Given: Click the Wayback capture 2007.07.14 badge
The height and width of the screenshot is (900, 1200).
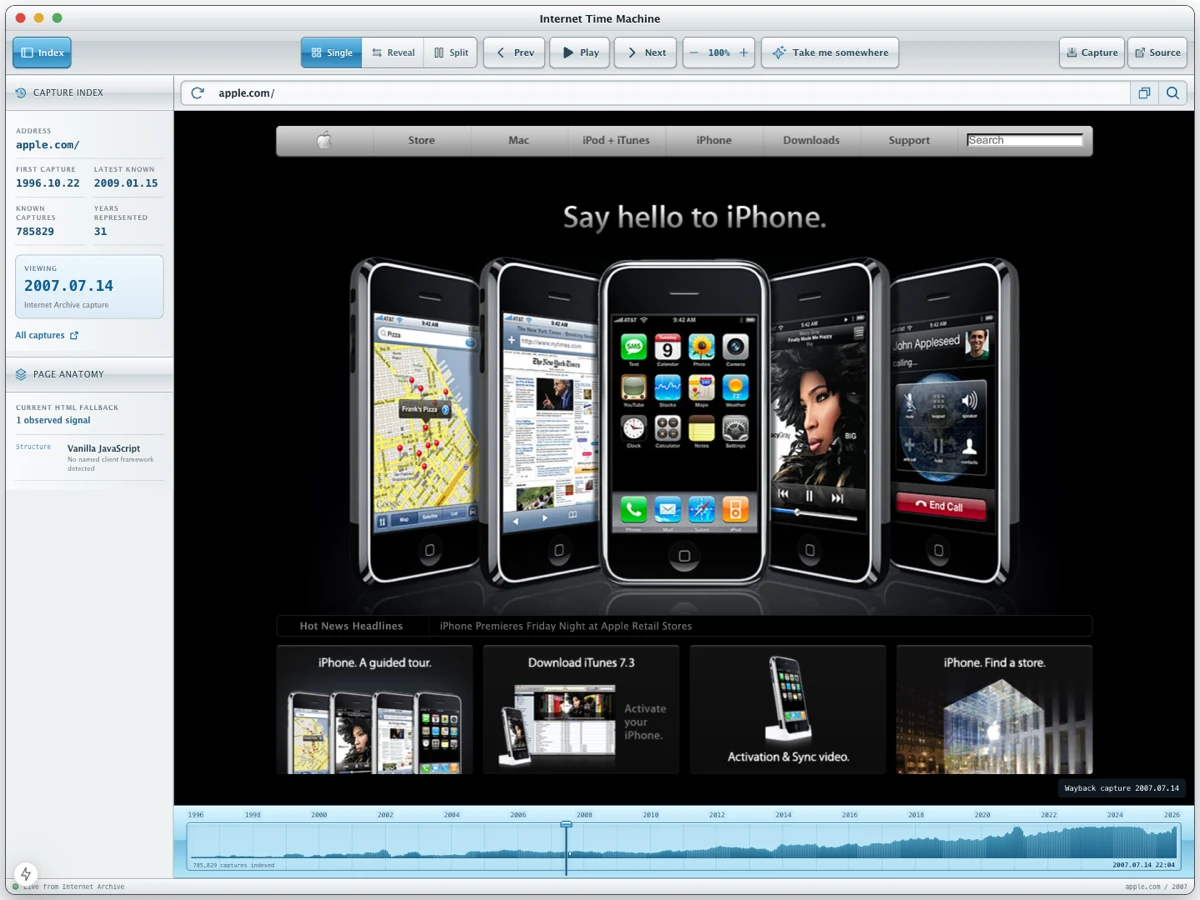Looking at the screenshot, I should coord(1122,788).
